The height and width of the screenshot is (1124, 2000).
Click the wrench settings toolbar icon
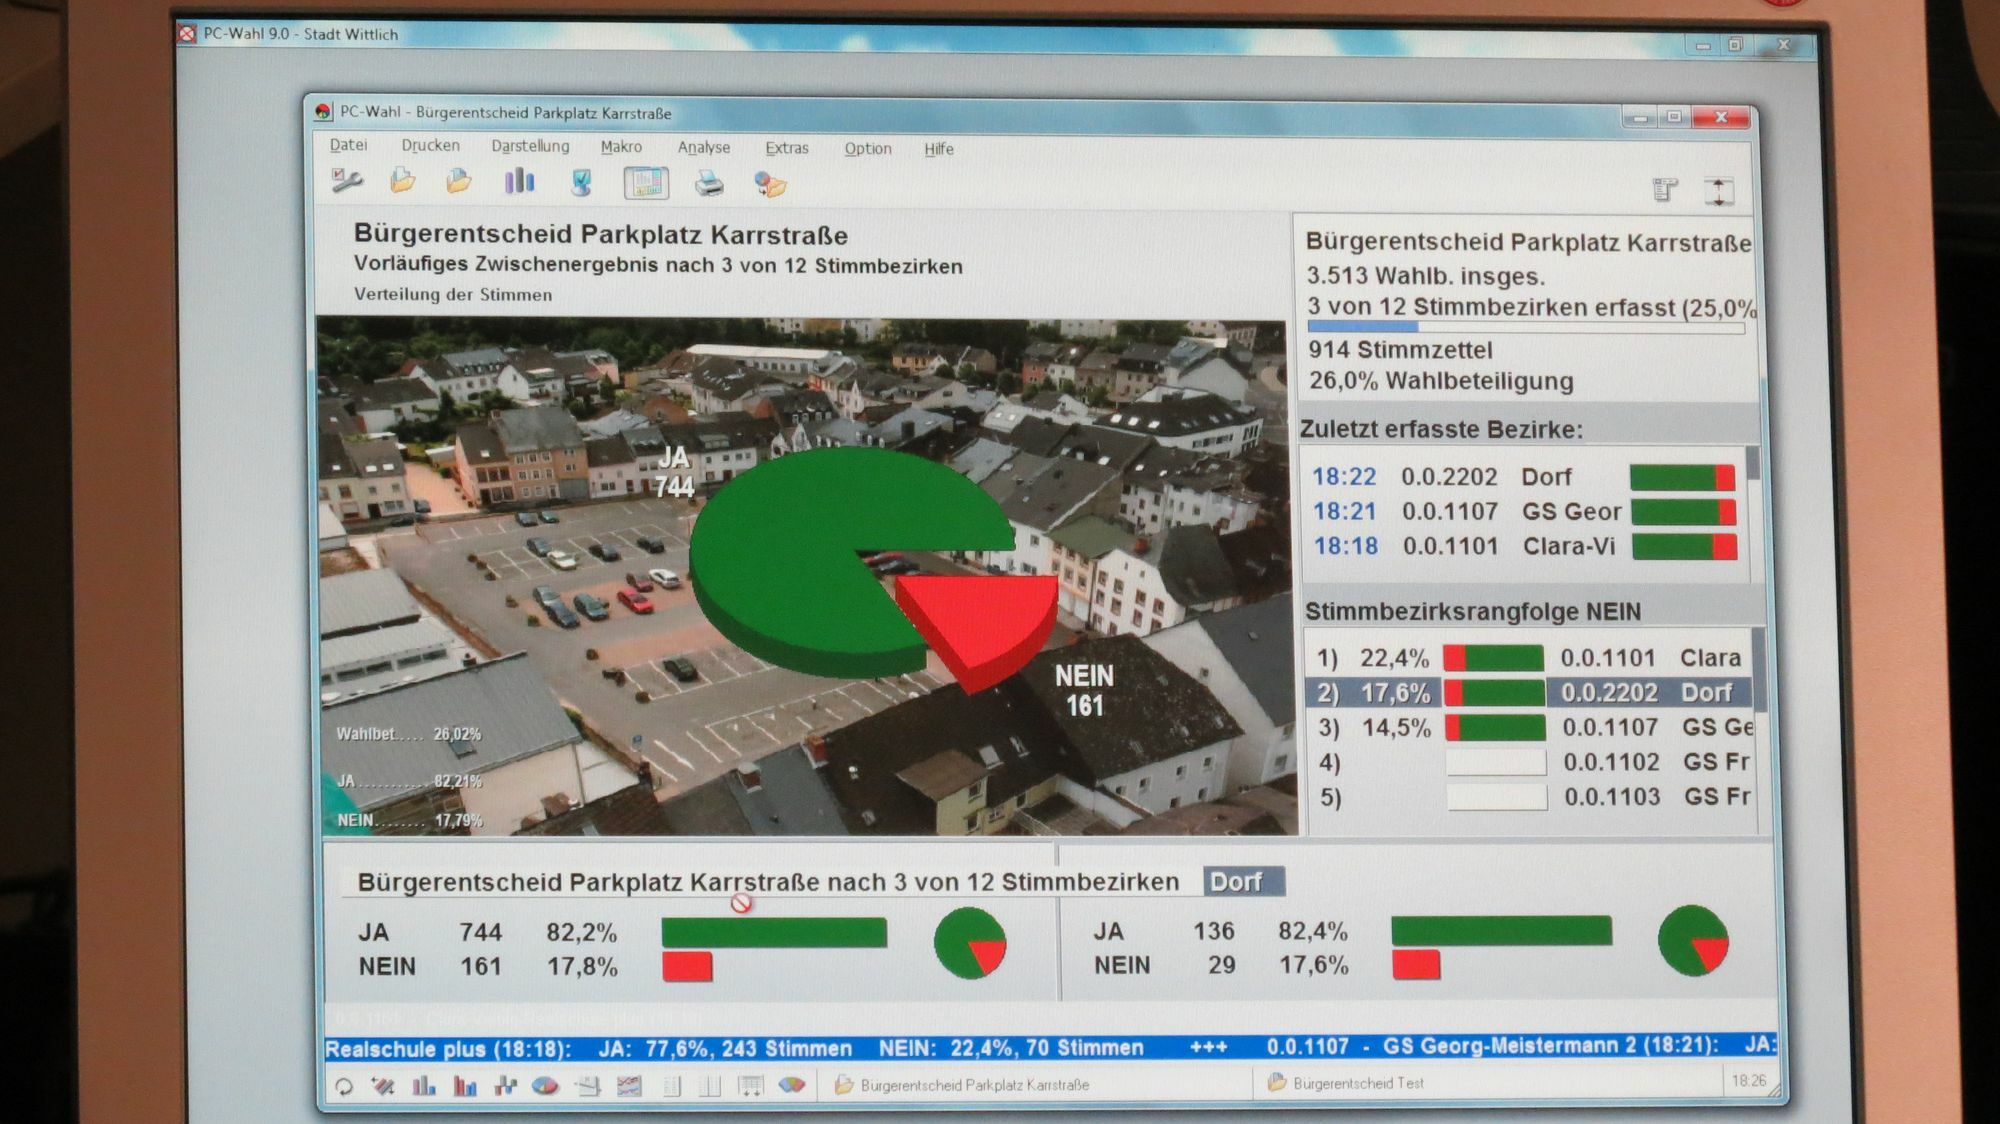pyautogui.click(x=347, y=182)
